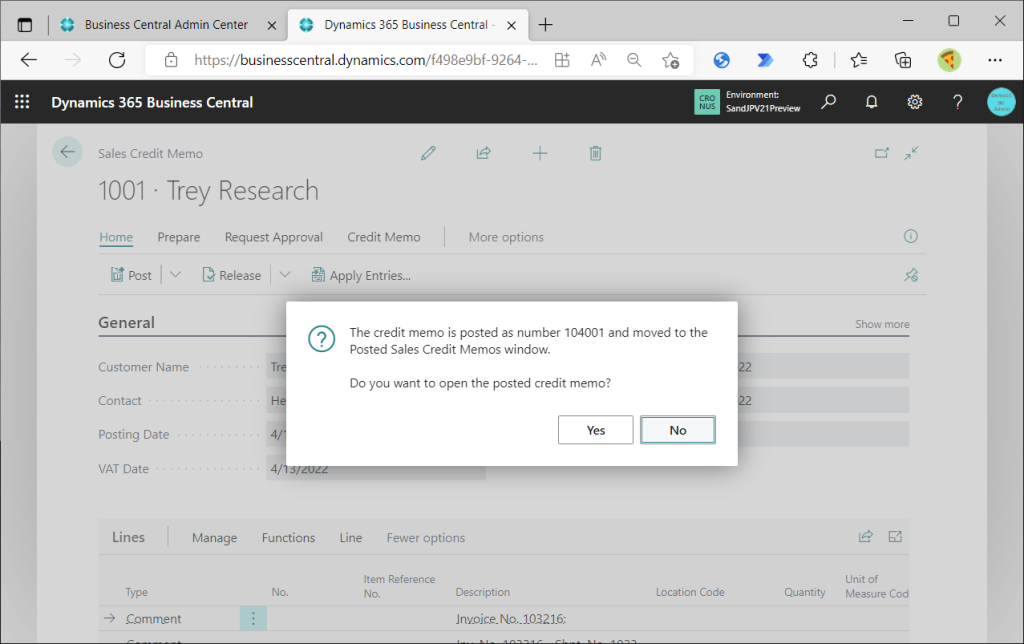Click the pencil edit icon on the credit memo
Image resolution: width=1024 pixels, height=644 pixels.
428,153
